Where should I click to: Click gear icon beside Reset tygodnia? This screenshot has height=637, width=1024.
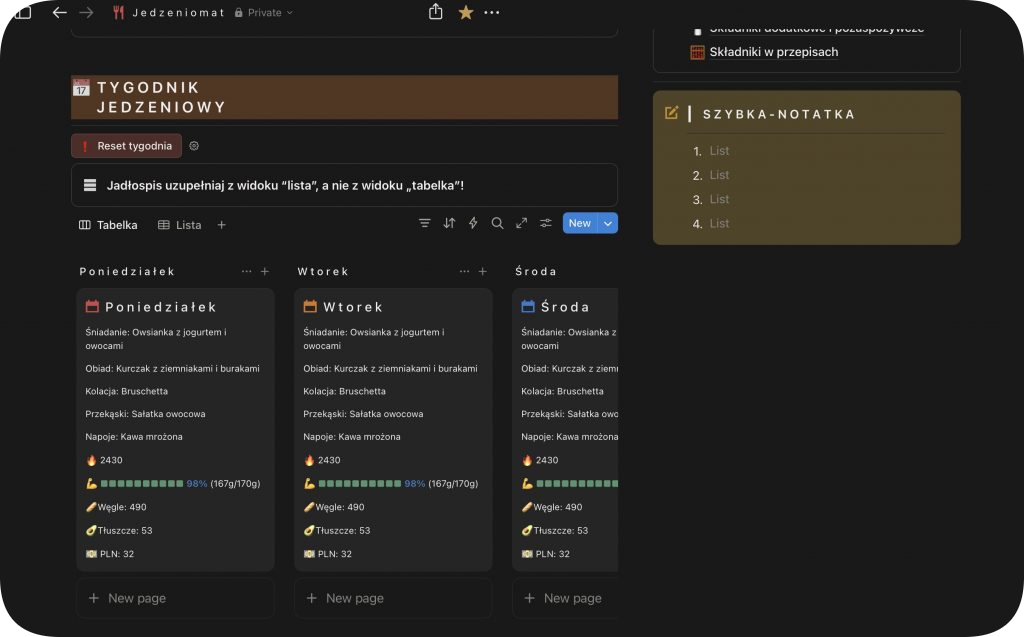[x=194, y=146]
